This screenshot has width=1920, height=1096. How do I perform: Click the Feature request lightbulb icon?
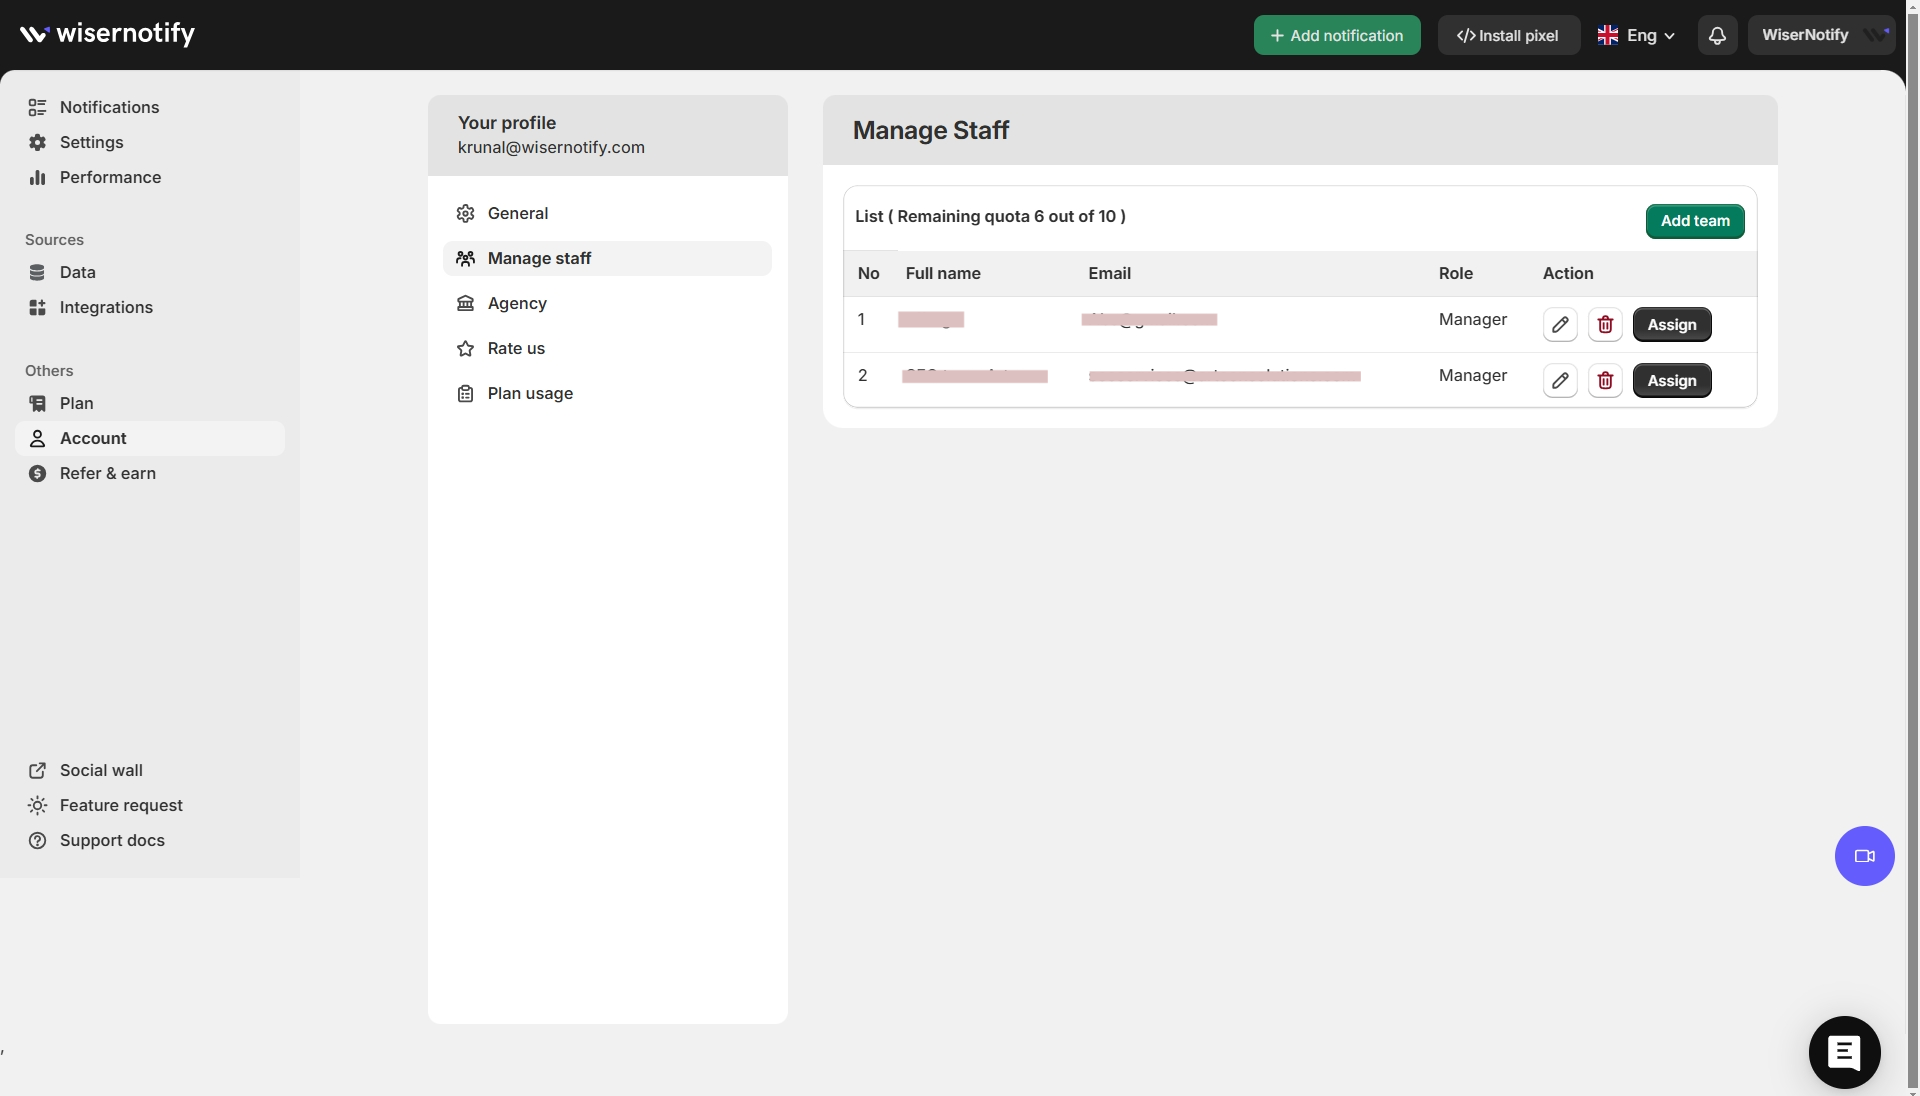(x=37, y=805)
